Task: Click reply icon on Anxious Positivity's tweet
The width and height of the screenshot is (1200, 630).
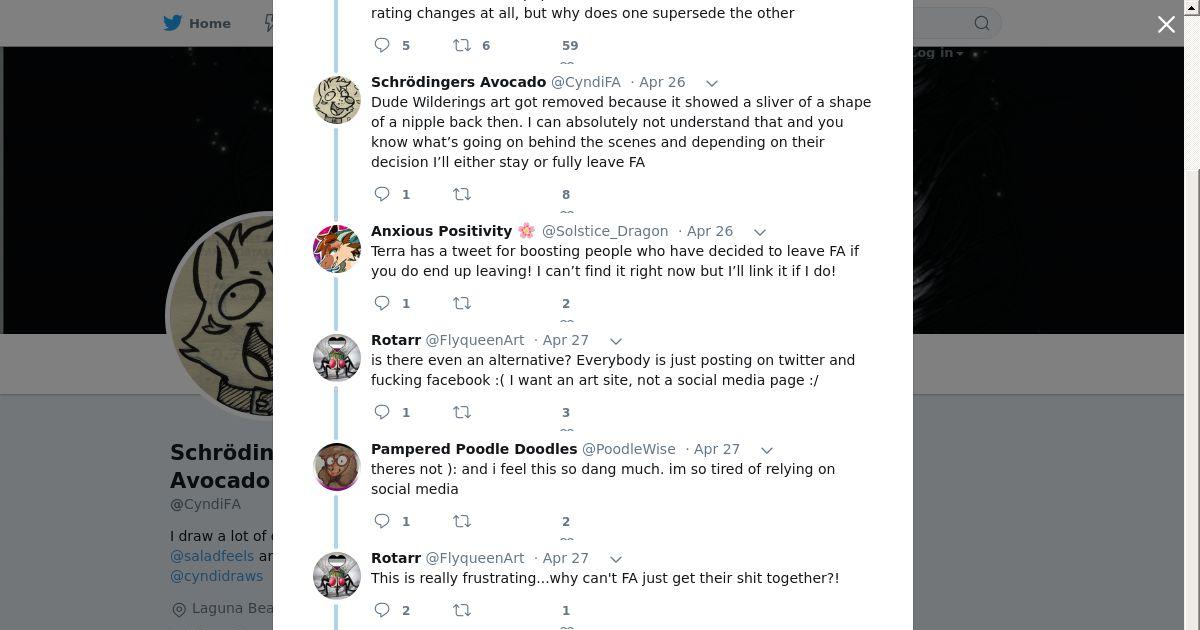Action: tap(382, 303)
